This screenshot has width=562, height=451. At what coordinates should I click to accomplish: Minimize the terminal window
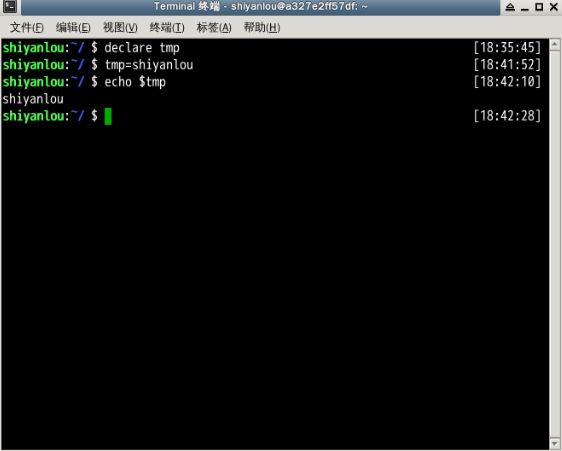[x=525, y=7]
